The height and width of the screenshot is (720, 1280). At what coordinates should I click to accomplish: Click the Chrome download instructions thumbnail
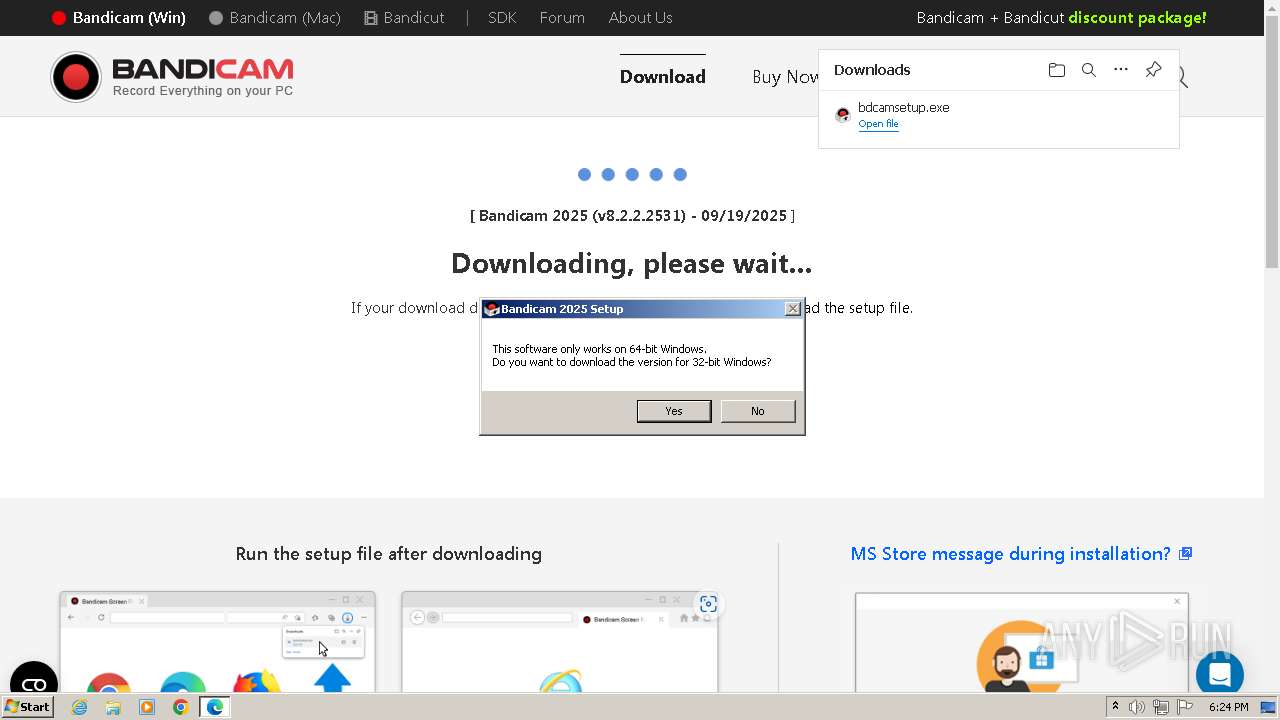point(218,641)
